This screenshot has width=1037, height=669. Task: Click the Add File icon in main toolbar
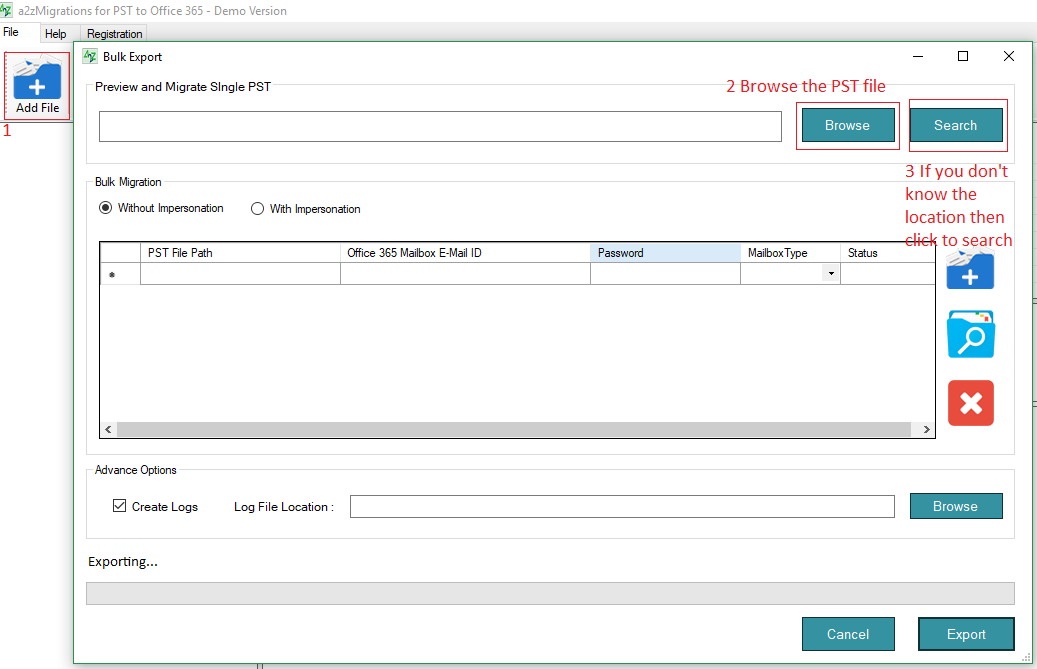pos(37,85)
